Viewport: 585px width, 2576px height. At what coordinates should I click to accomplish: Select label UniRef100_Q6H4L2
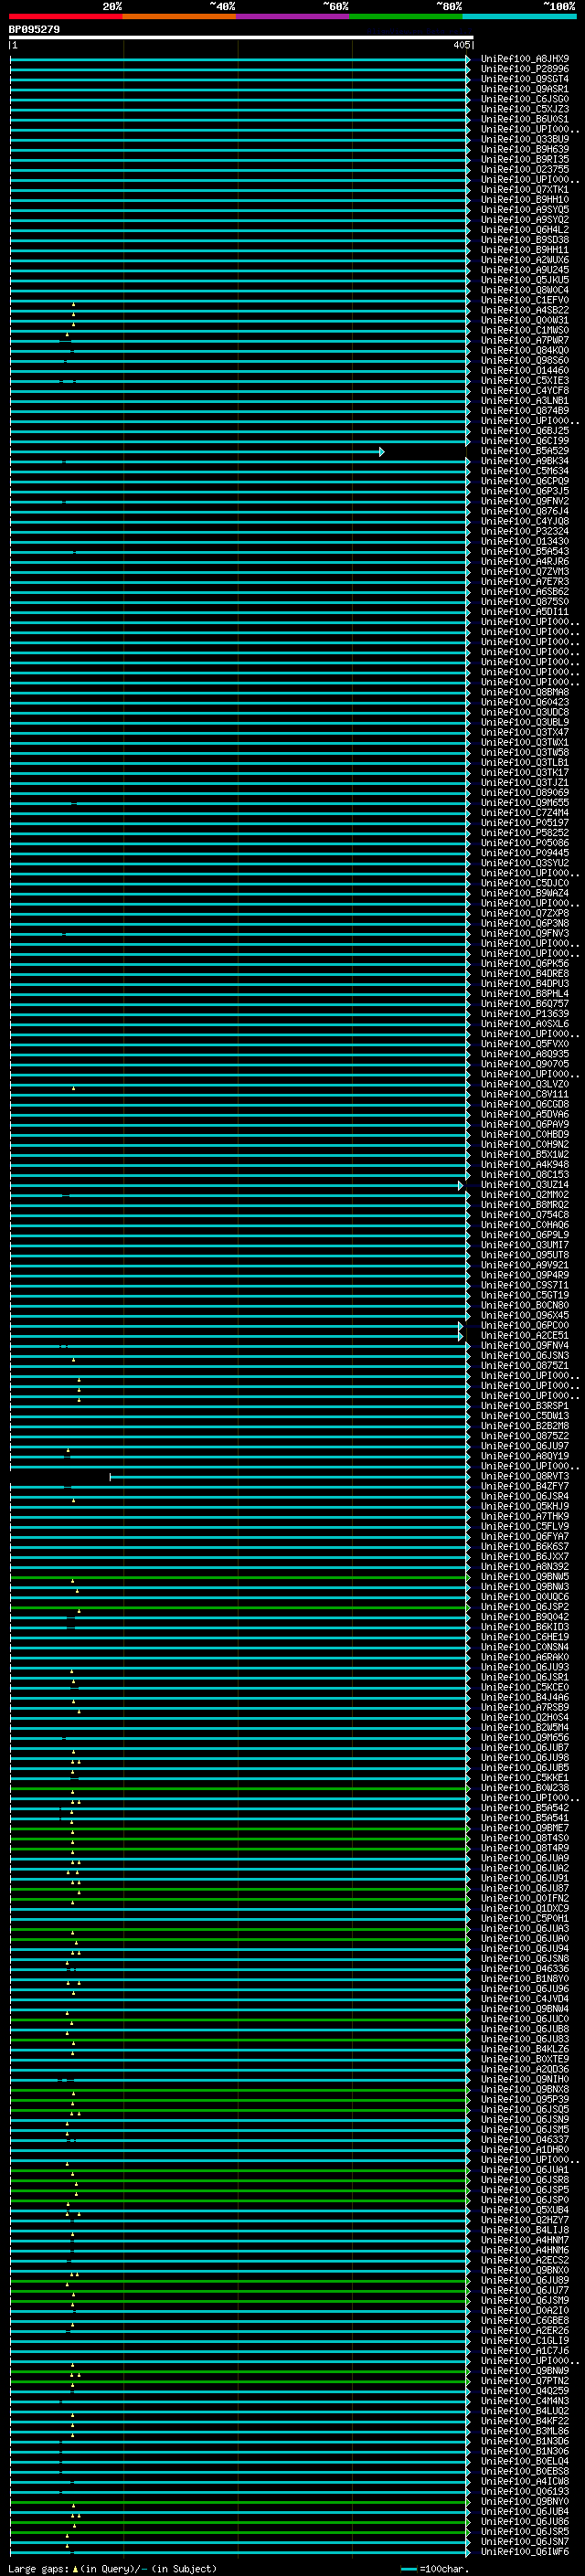pyautogui.click(x=525, y=230)
